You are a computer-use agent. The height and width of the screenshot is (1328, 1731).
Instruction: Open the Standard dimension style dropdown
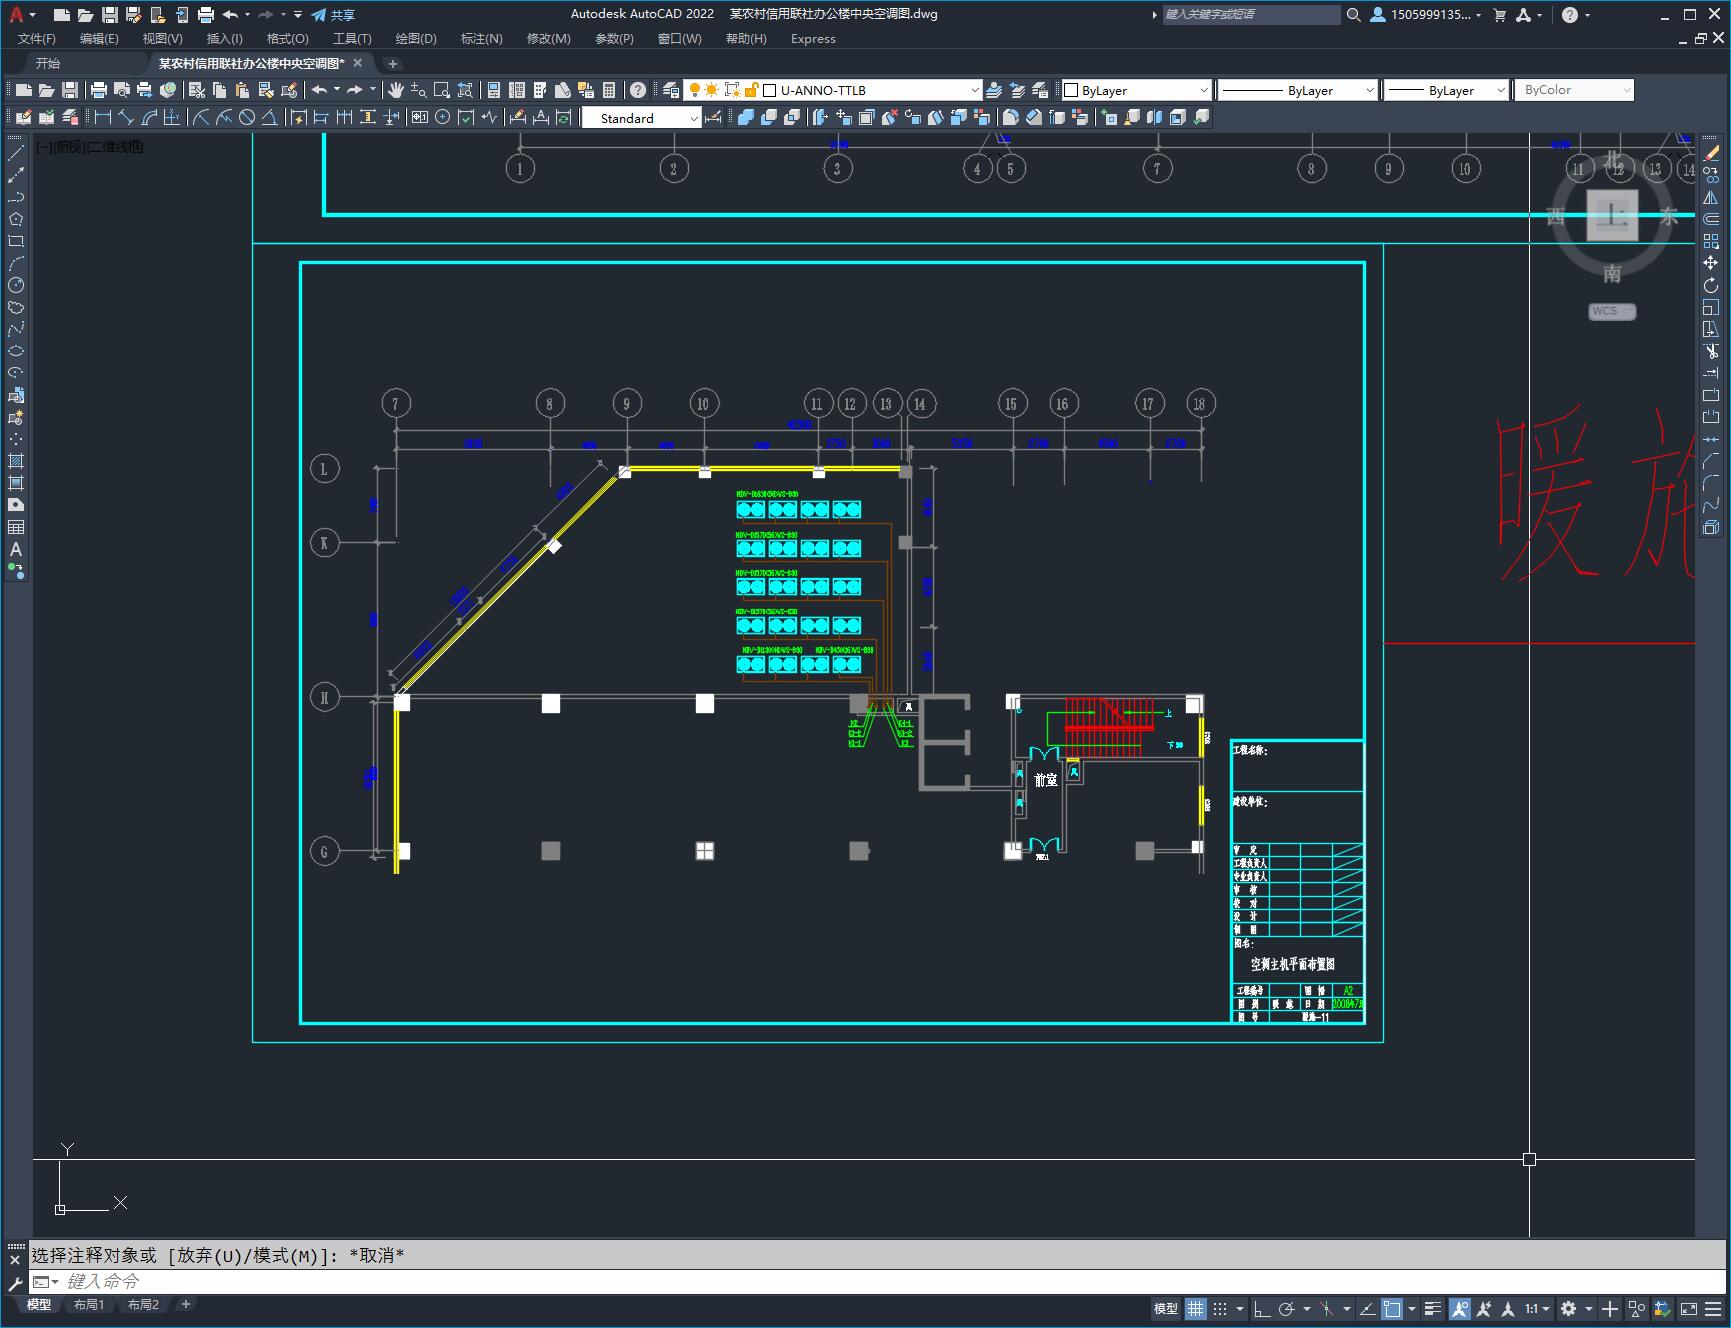(641, 118)
